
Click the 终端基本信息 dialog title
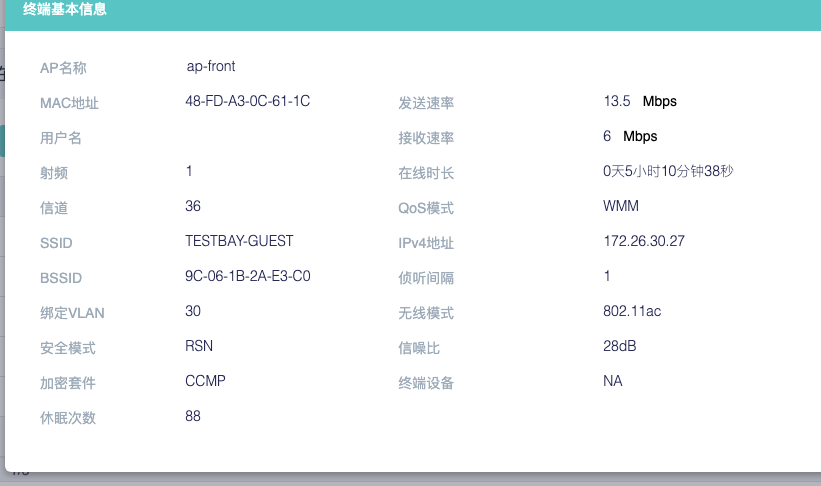click(65, 10)
